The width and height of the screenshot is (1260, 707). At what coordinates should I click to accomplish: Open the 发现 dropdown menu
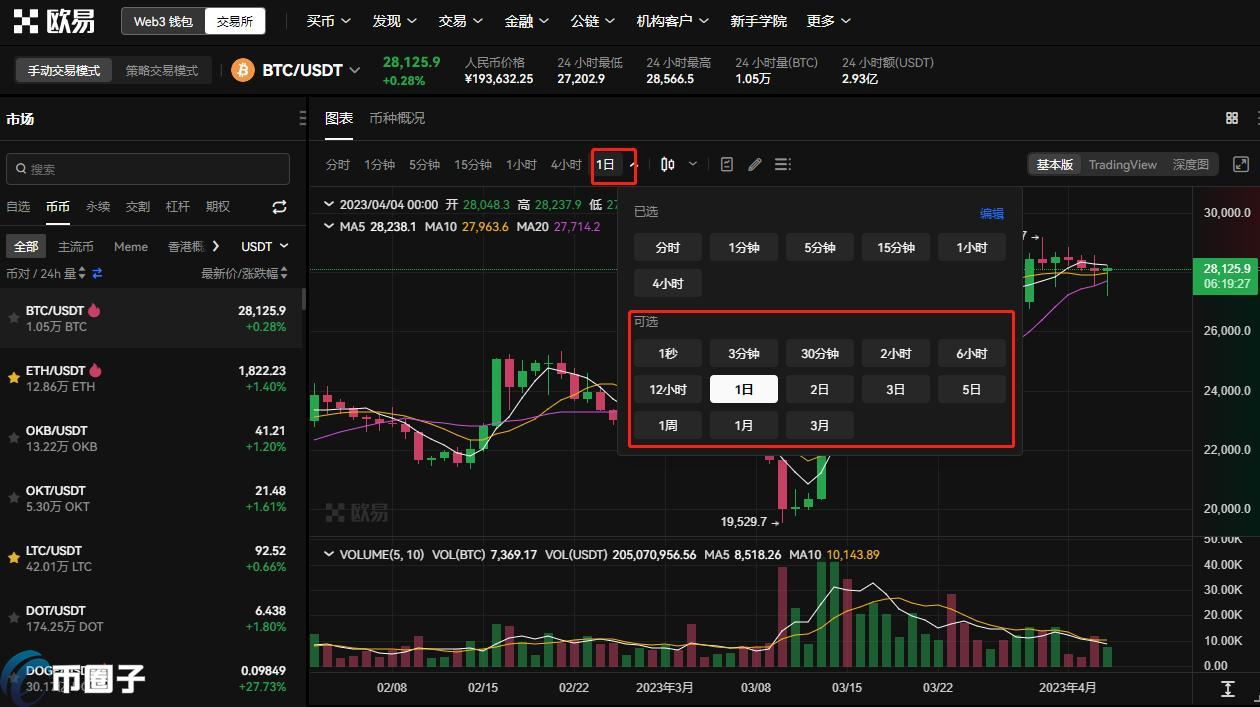click(x=395, y=21)
